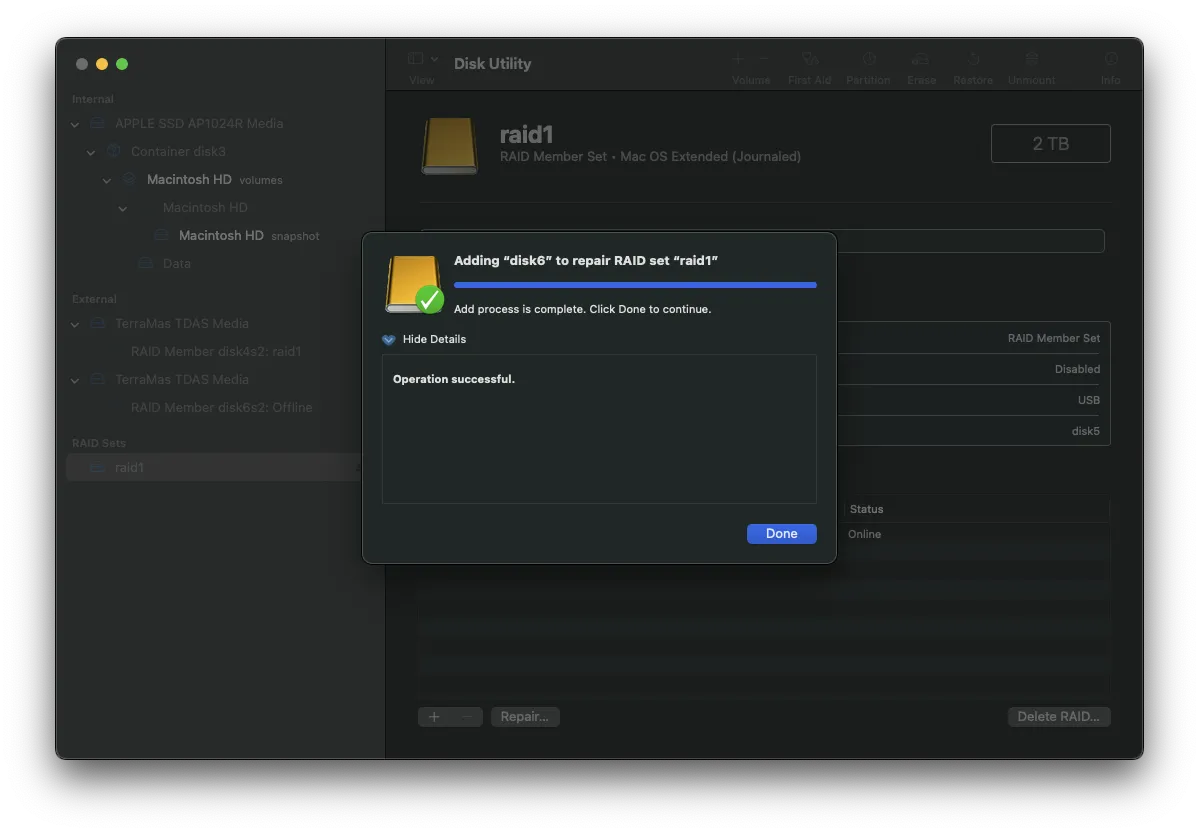
Task: Click the raid1 disk icon in sidebar
Action: pyautogui.click(x=98, y=467)
